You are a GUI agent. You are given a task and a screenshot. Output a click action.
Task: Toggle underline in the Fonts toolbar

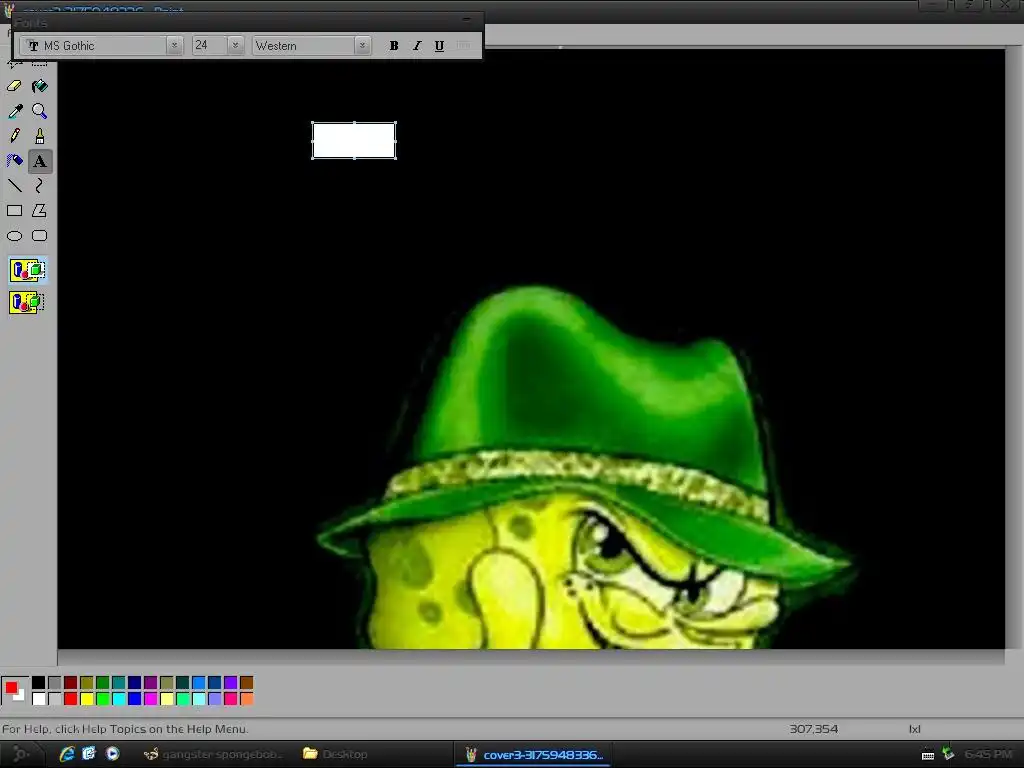(x=440, y=46)
